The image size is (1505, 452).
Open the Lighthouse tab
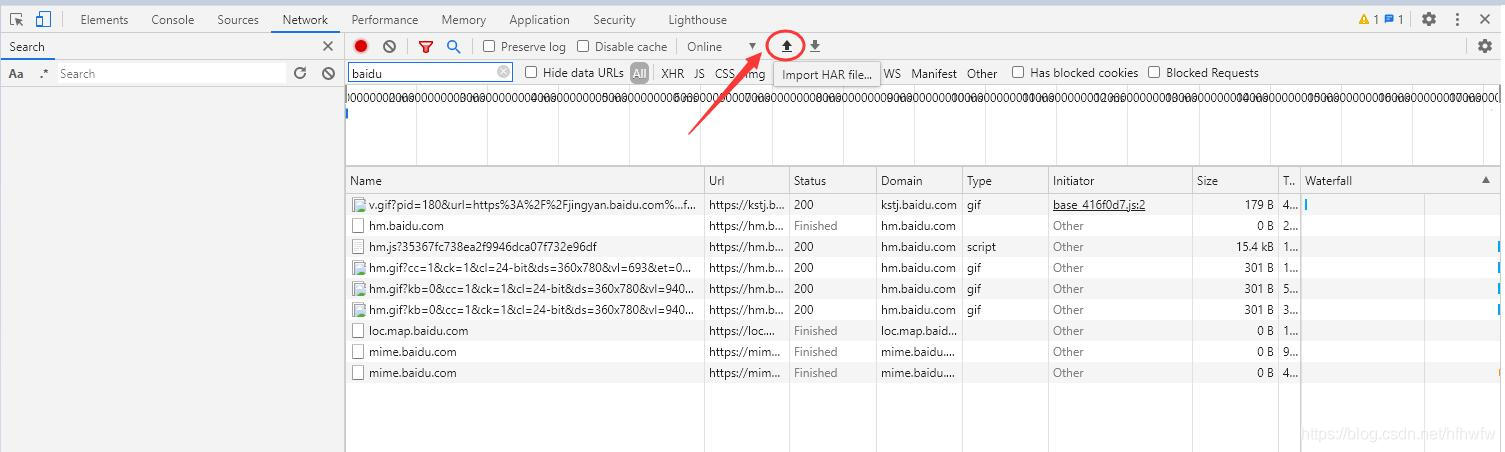(x=697, y=19)
